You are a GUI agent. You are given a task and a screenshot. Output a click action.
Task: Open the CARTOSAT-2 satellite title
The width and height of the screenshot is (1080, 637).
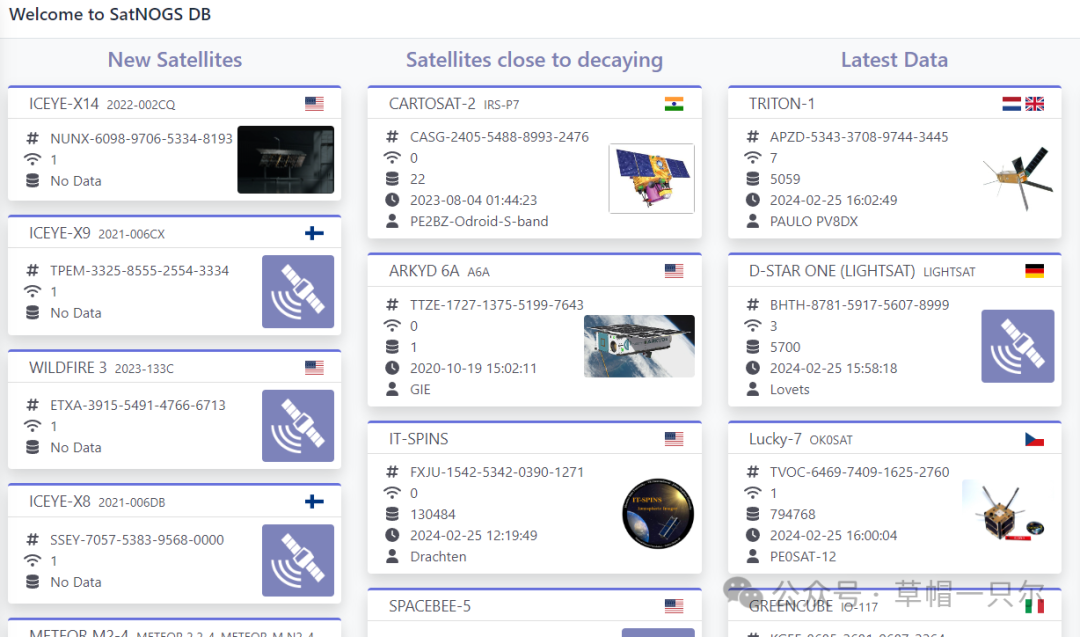(x=432, y=104)
